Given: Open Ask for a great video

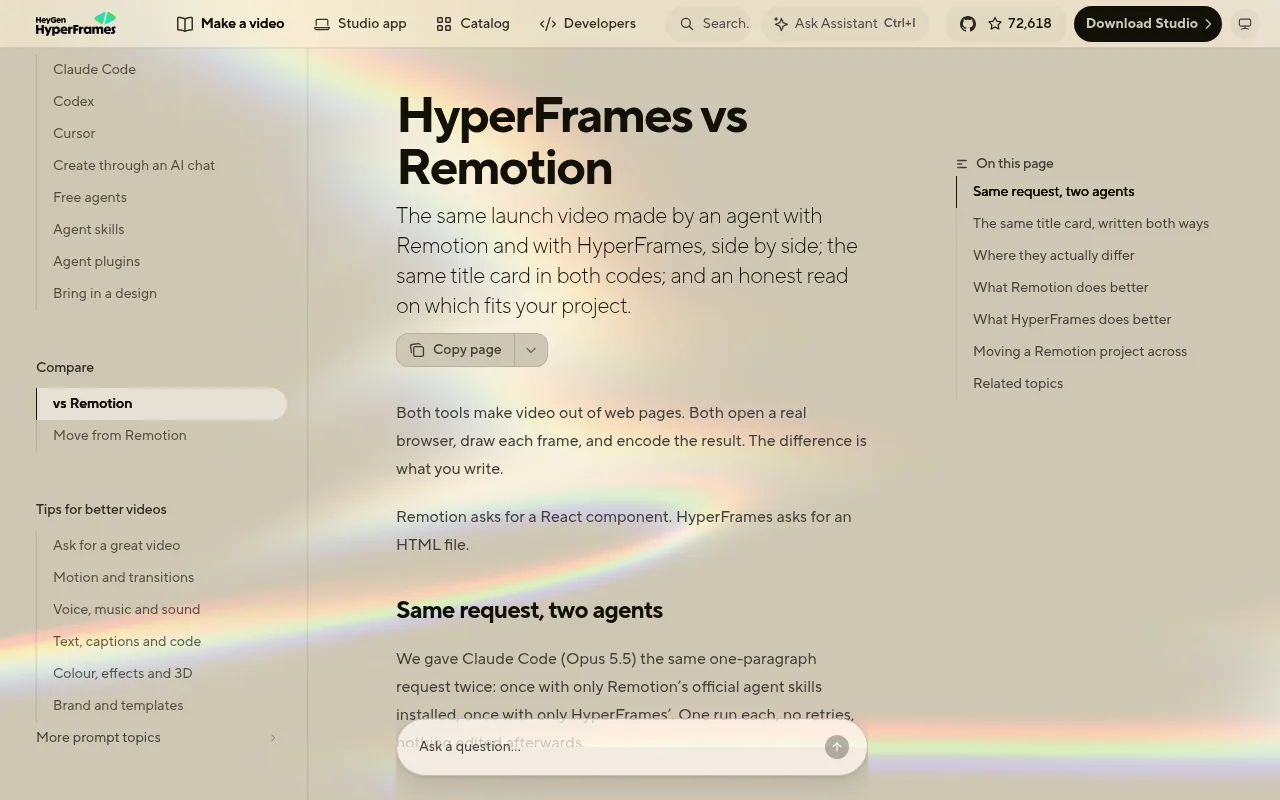Looking at the screenshot, I should point(117,545).
